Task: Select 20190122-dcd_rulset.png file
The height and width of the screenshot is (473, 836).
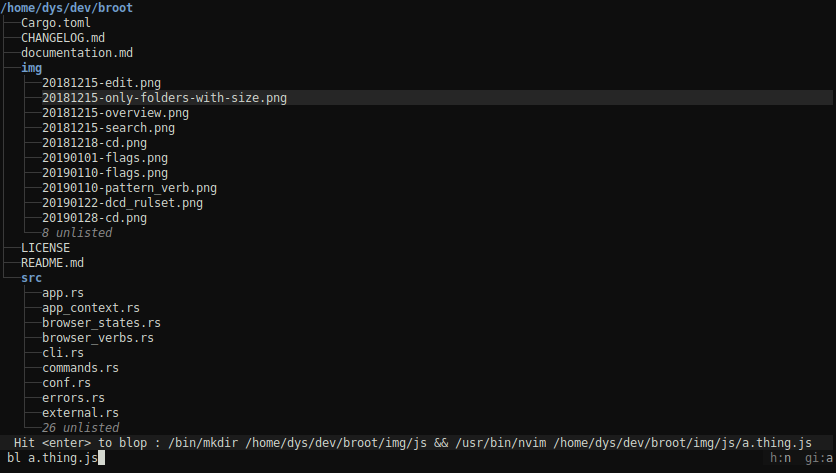Action: coord(123,203)
